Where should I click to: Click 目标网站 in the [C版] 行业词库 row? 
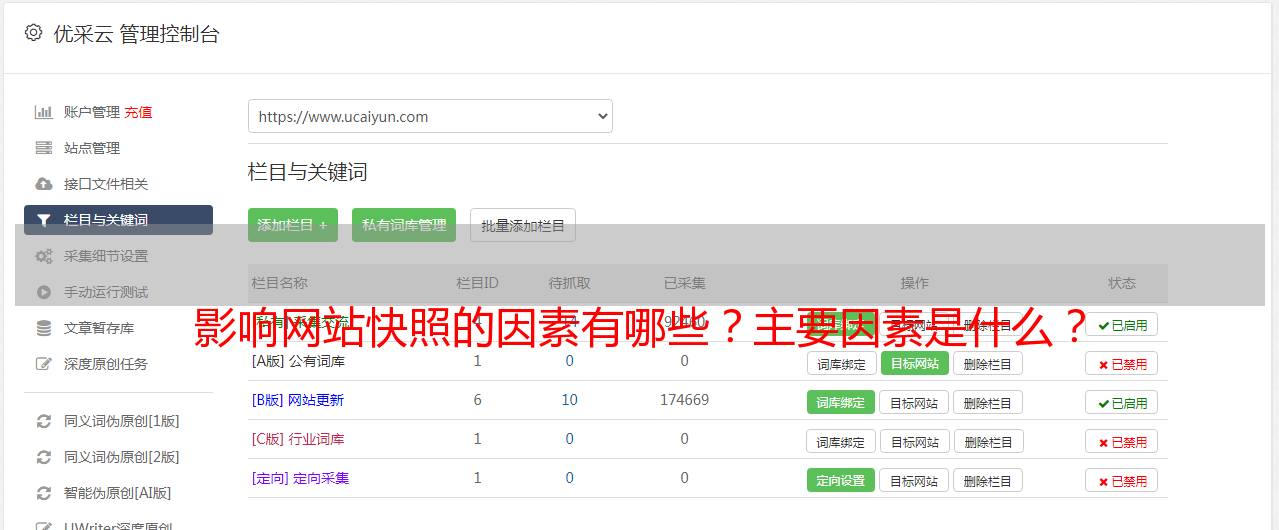[x=914, y=442]
